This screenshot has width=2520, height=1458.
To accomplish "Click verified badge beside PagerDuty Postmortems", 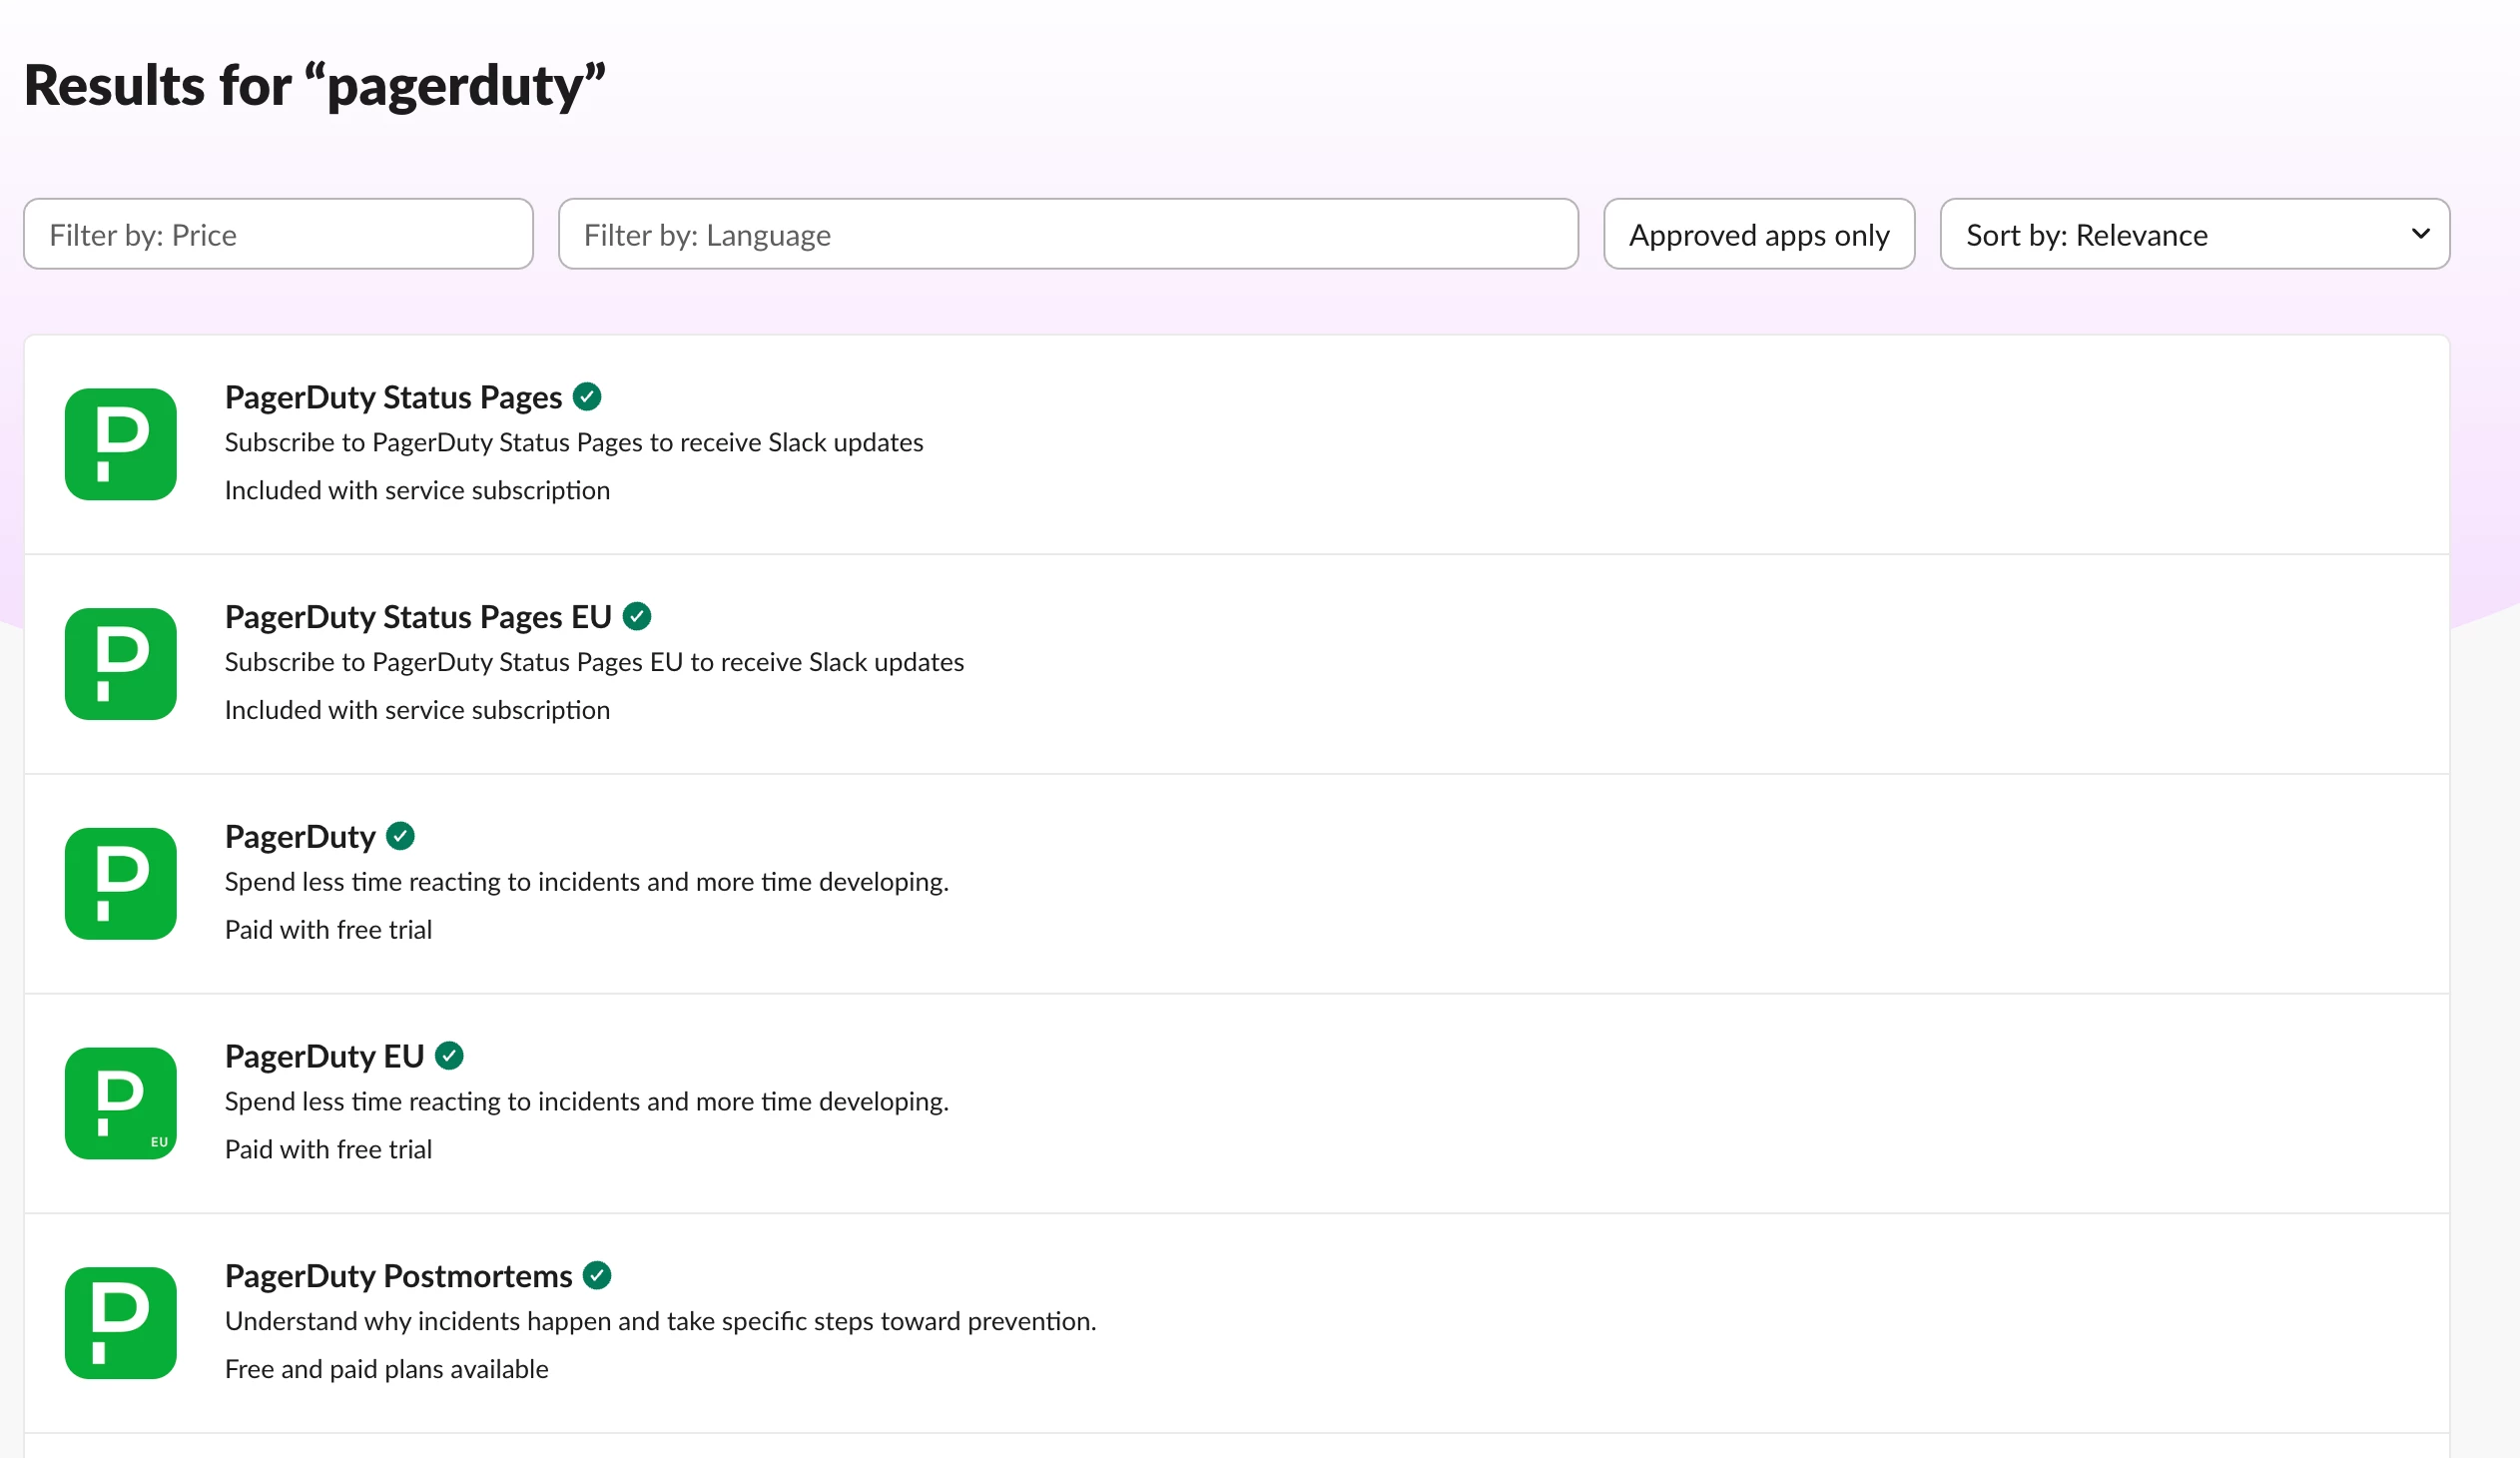I will pos(597,1276).
